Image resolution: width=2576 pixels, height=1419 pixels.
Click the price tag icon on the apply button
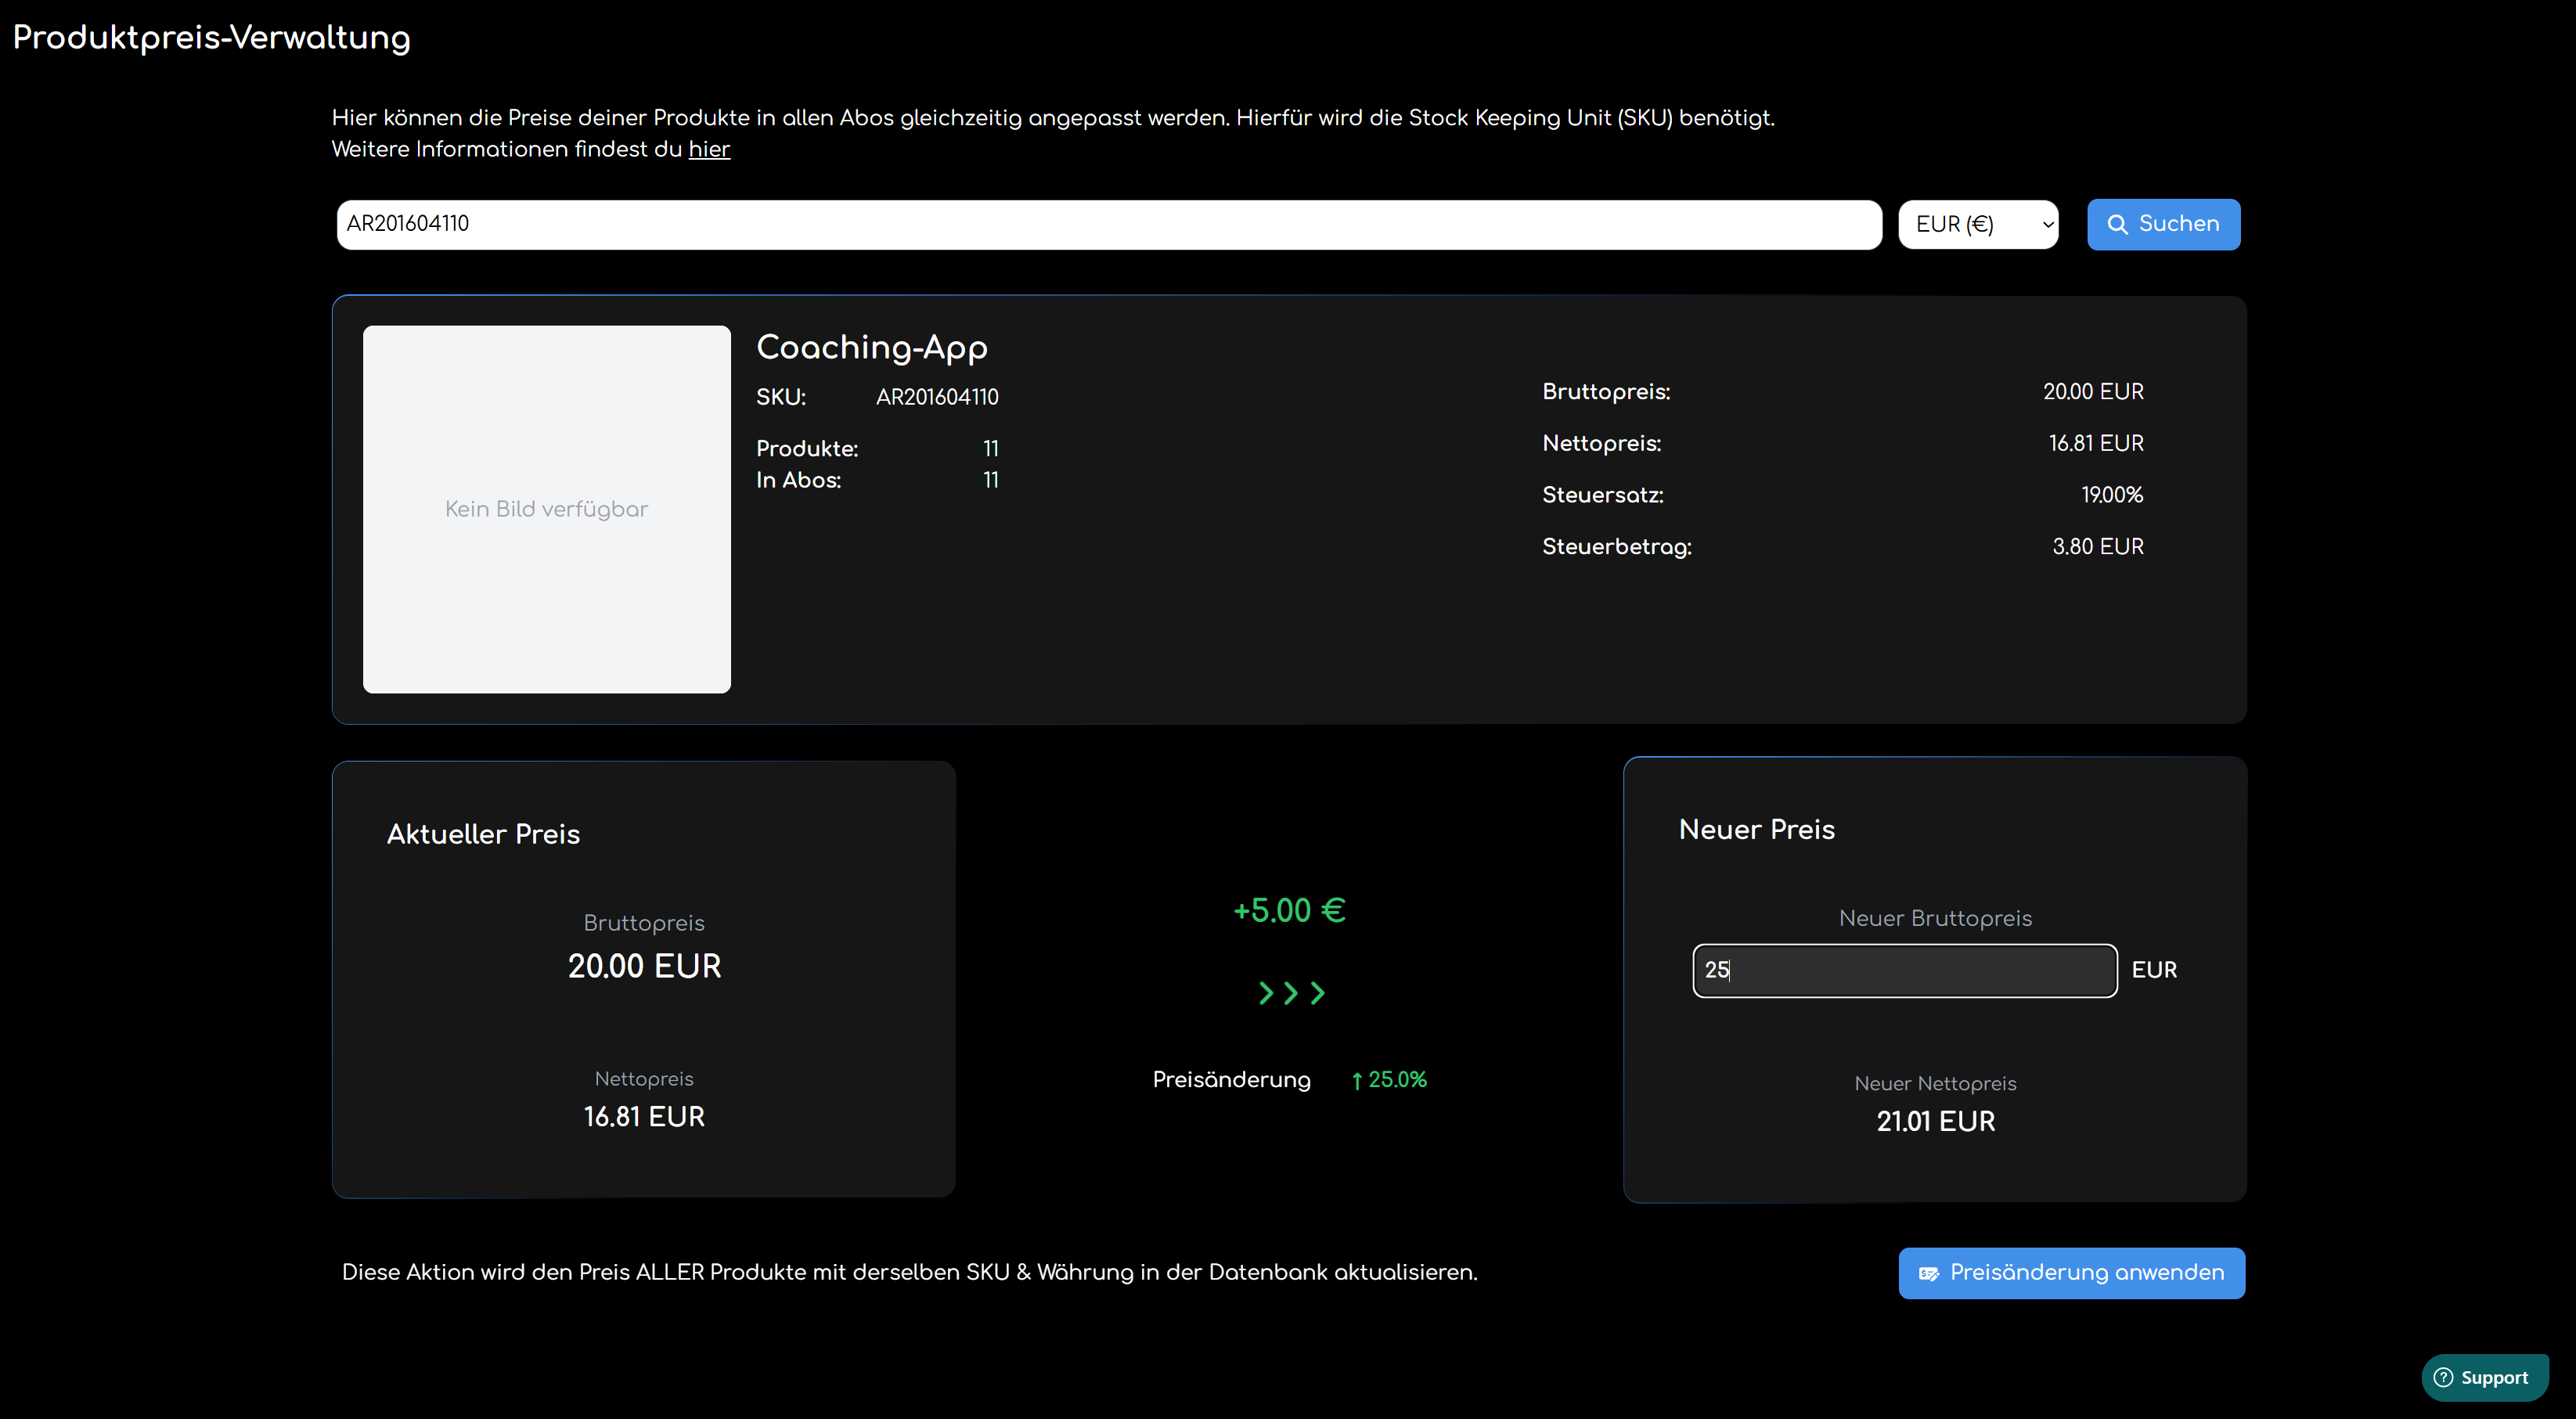pyautogui.click(x=1928, y=1273)
